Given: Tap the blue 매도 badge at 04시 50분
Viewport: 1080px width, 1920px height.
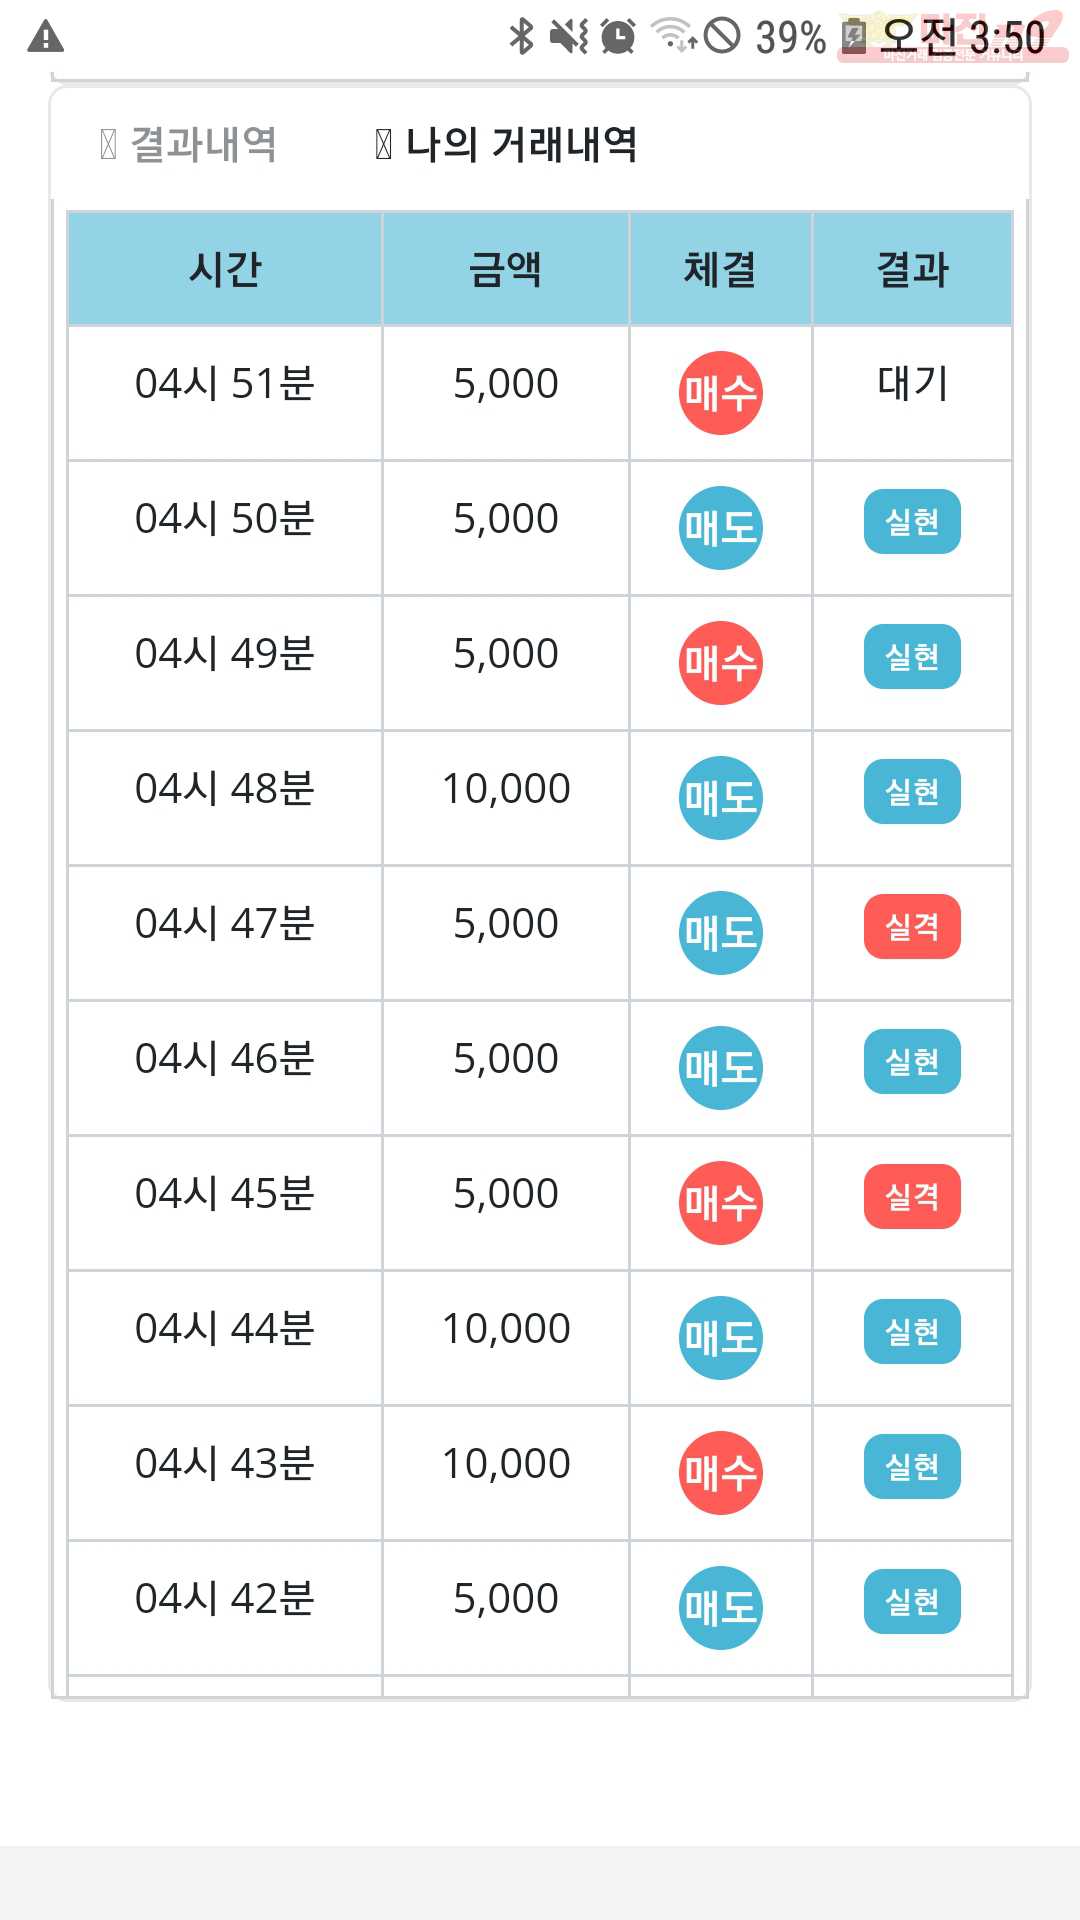Looking at the screenshot, I should [x=720, y=528].
